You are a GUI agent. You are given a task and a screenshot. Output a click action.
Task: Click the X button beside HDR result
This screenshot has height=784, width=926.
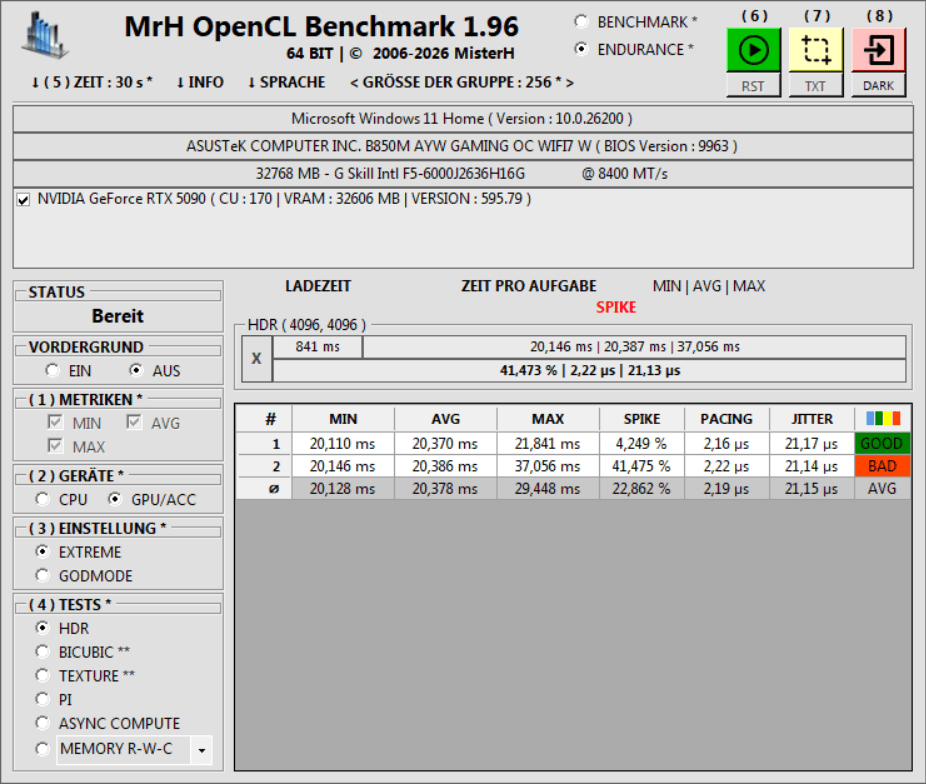(257, 358)
